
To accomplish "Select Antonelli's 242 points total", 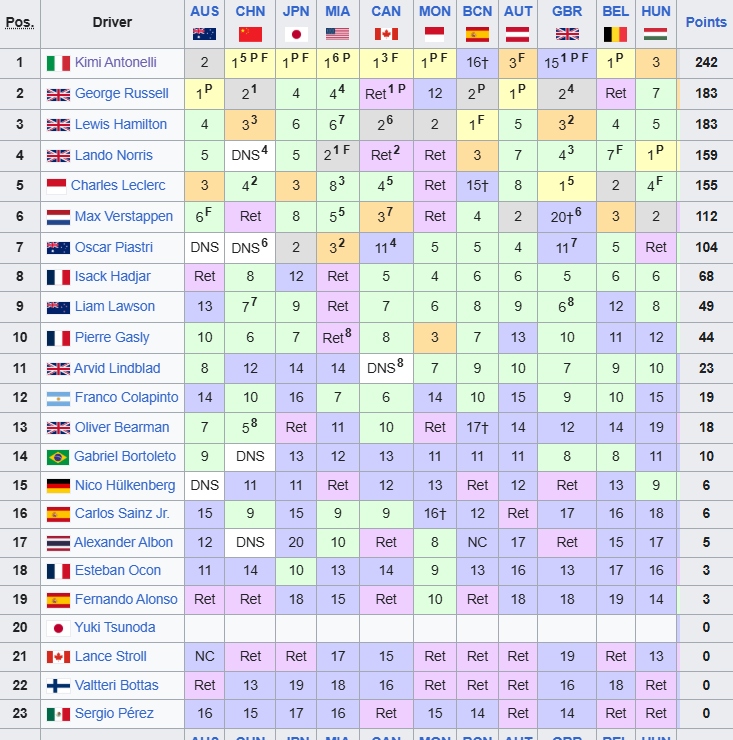I will click(x=706, y=62).
